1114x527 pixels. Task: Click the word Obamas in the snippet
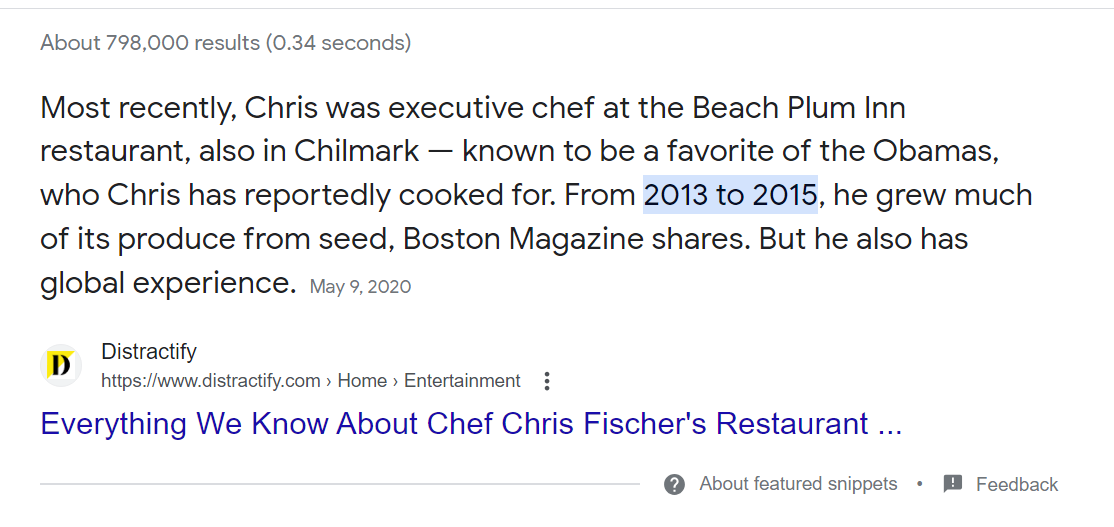936,151
